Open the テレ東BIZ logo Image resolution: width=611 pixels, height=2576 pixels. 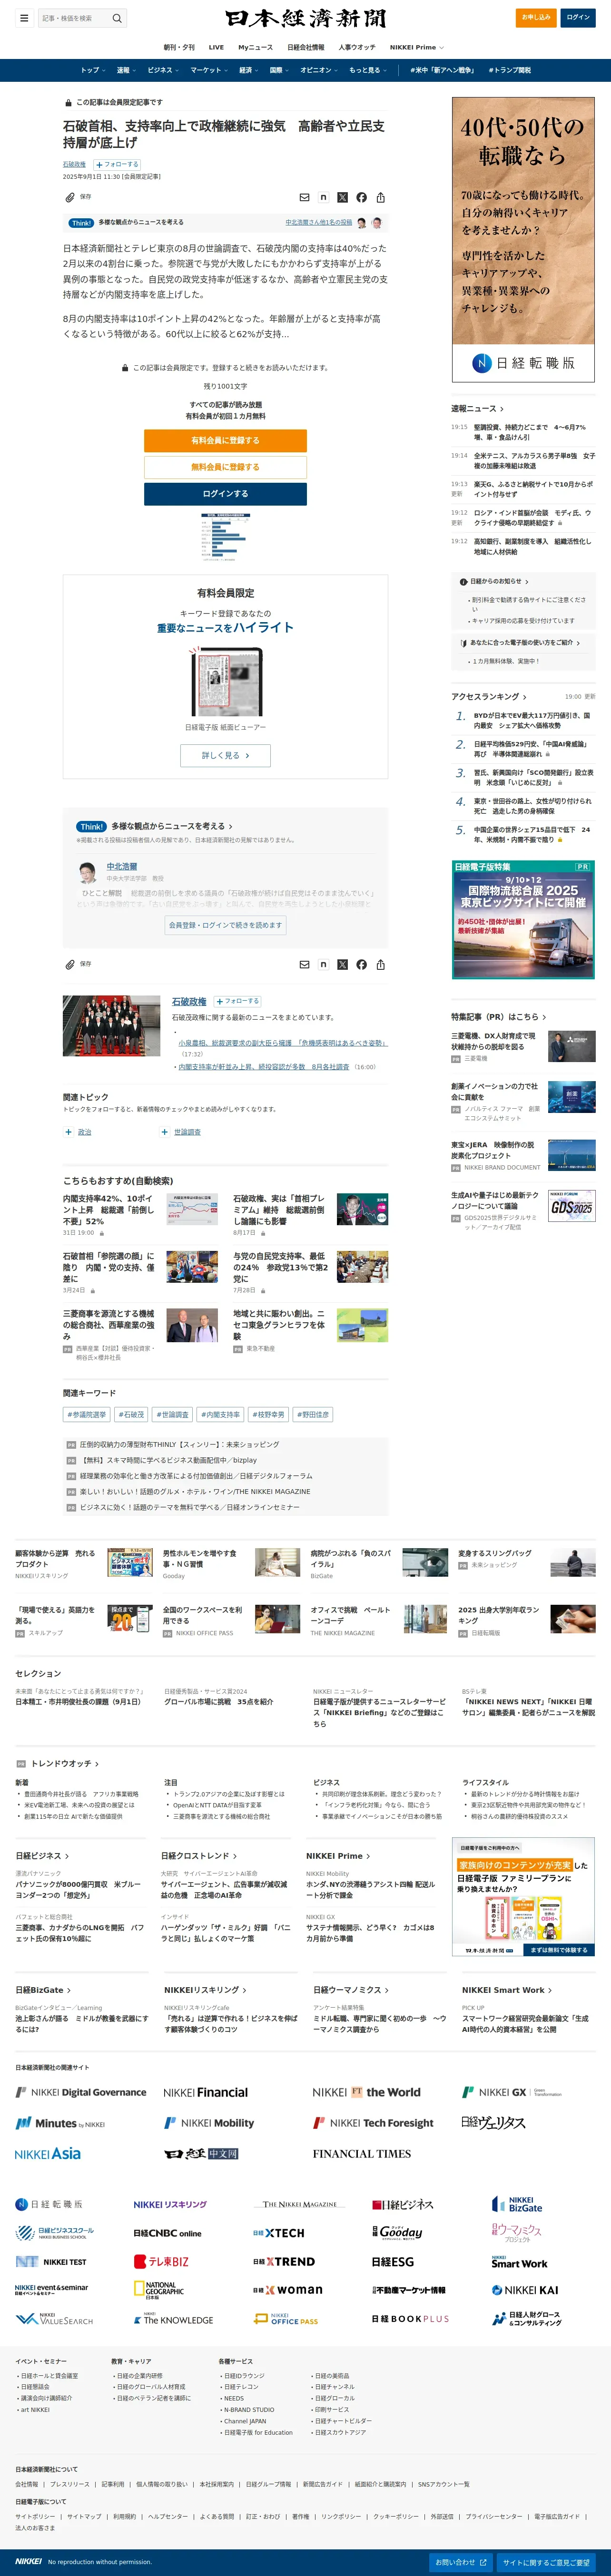[x=161, y=2261]
